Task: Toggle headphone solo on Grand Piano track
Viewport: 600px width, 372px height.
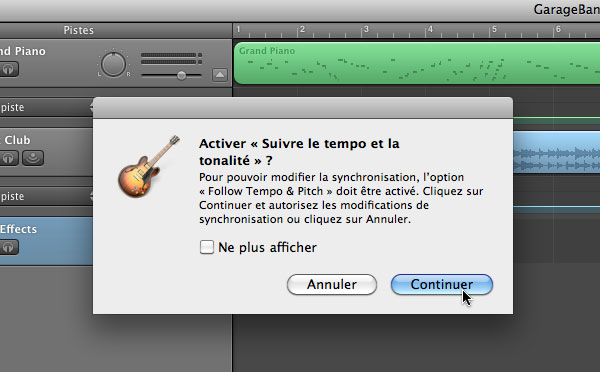Action: [x=8, y=69]
